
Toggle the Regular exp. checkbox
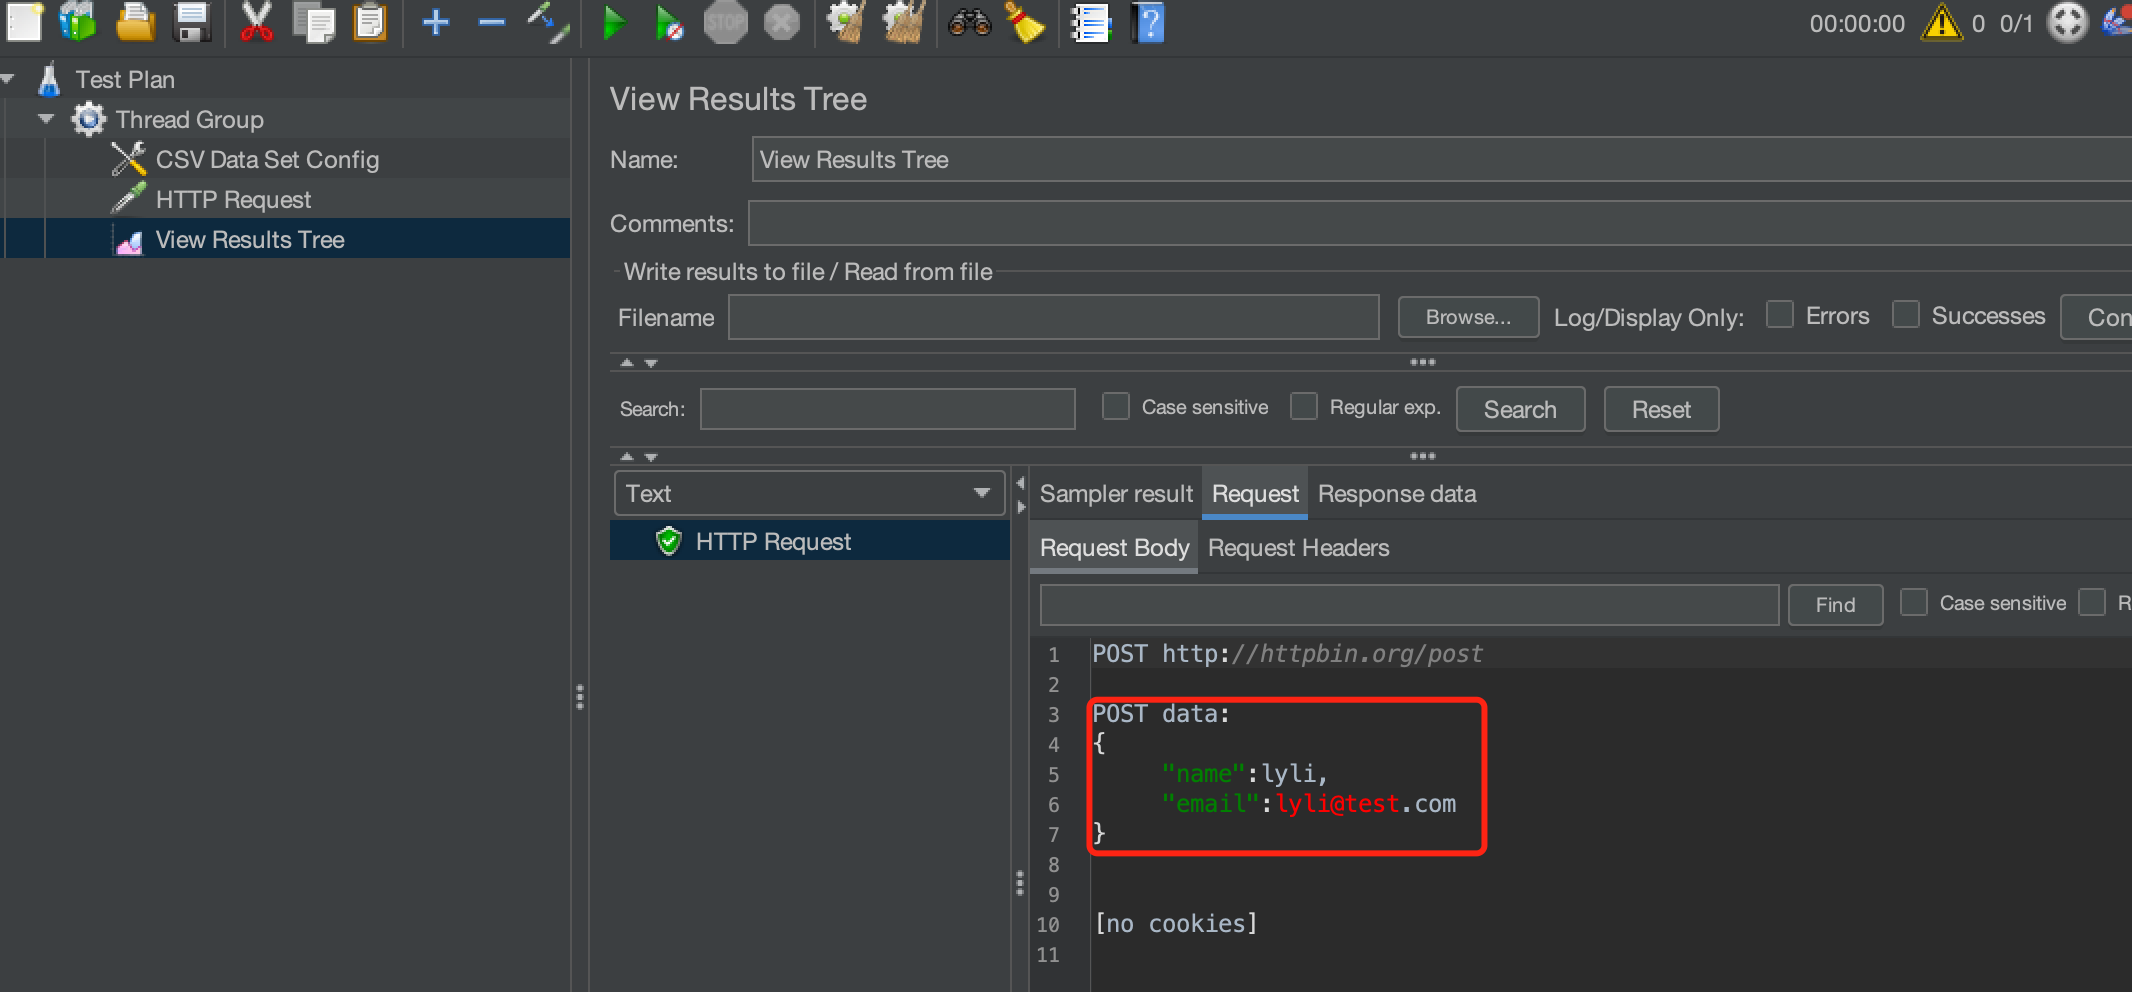coord(1304,407)
